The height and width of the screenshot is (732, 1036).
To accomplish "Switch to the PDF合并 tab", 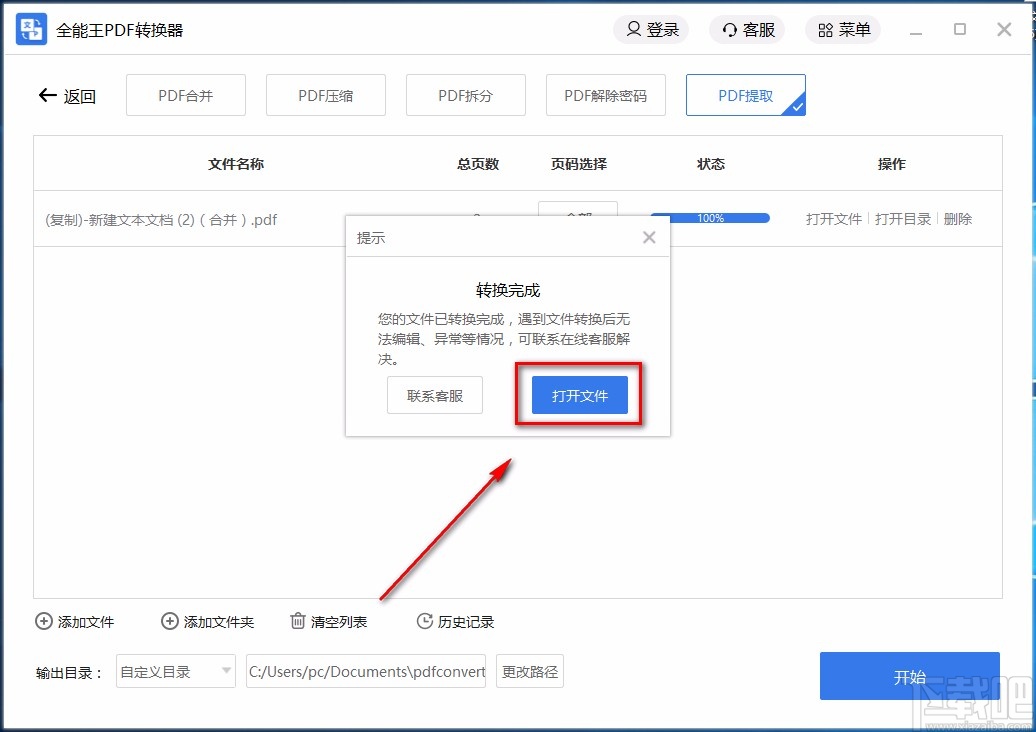I will [x=185, y=95].
